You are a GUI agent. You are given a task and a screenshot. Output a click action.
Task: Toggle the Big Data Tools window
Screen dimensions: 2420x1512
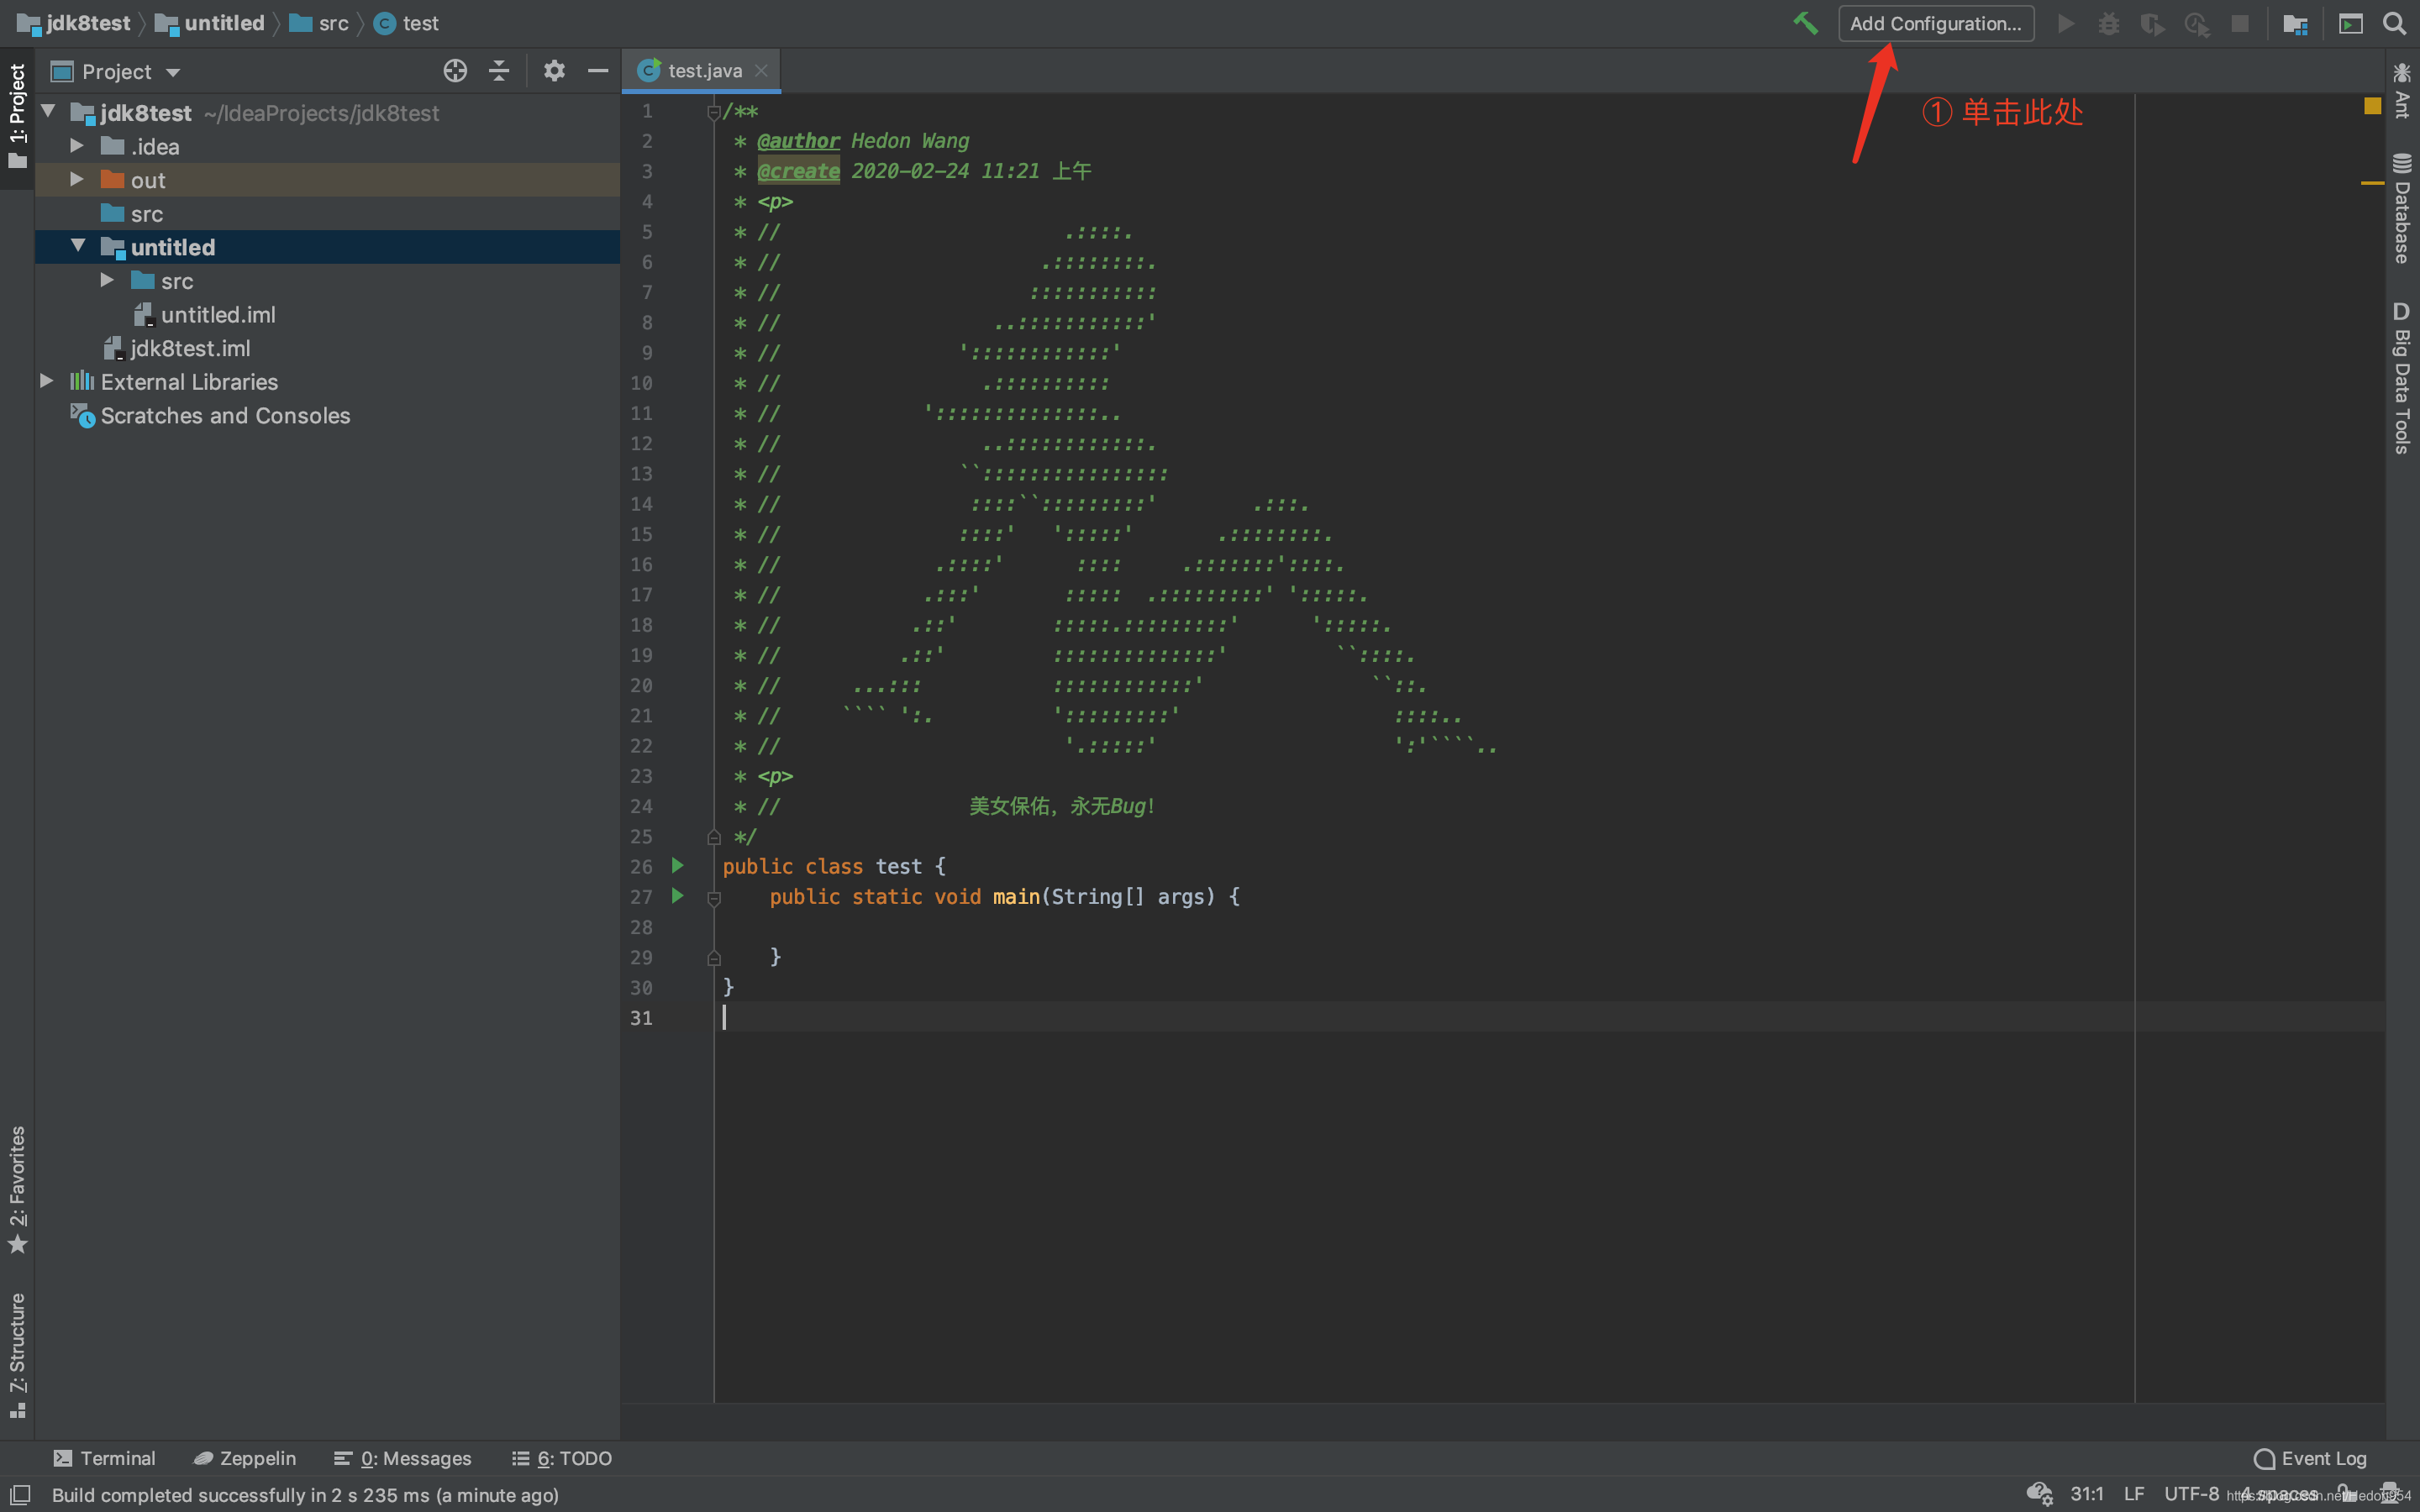click(2402, 378)
